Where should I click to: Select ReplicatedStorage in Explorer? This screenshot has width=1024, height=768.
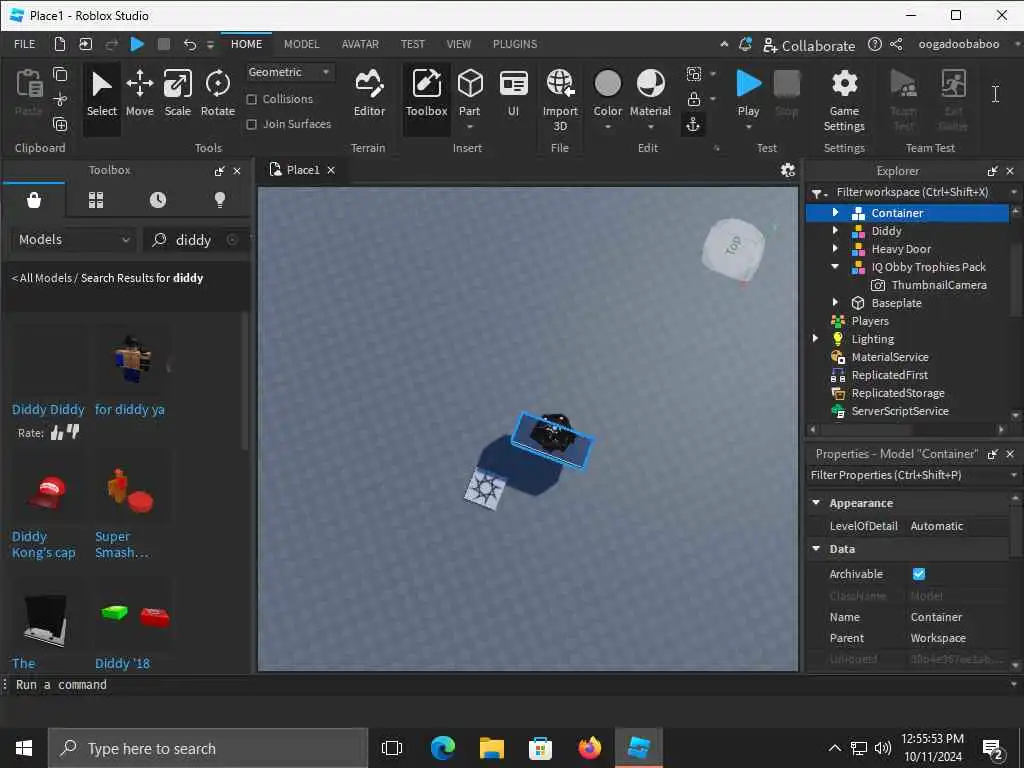[897, 392]
